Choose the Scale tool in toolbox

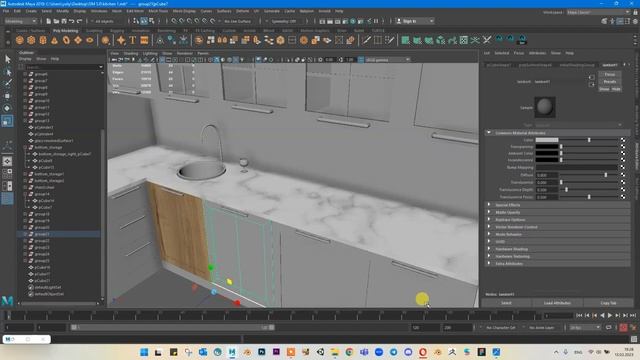pos(7,121)
